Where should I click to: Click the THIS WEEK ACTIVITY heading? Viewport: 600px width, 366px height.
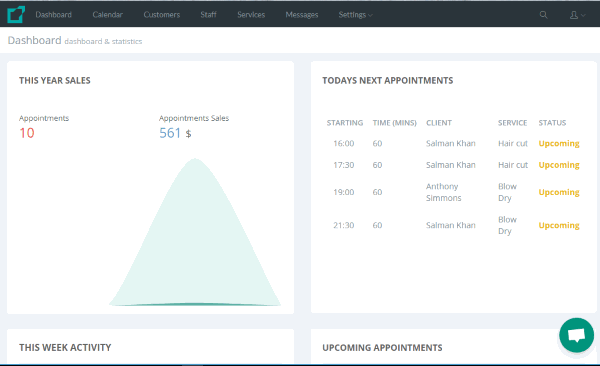(x=65, y=348)
